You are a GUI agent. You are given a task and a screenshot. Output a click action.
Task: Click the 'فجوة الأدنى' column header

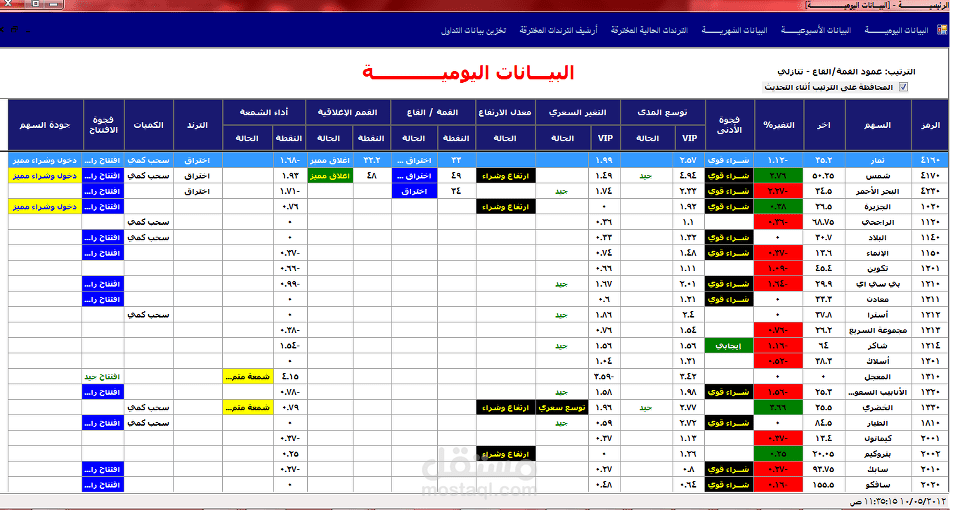click(729, 125)
